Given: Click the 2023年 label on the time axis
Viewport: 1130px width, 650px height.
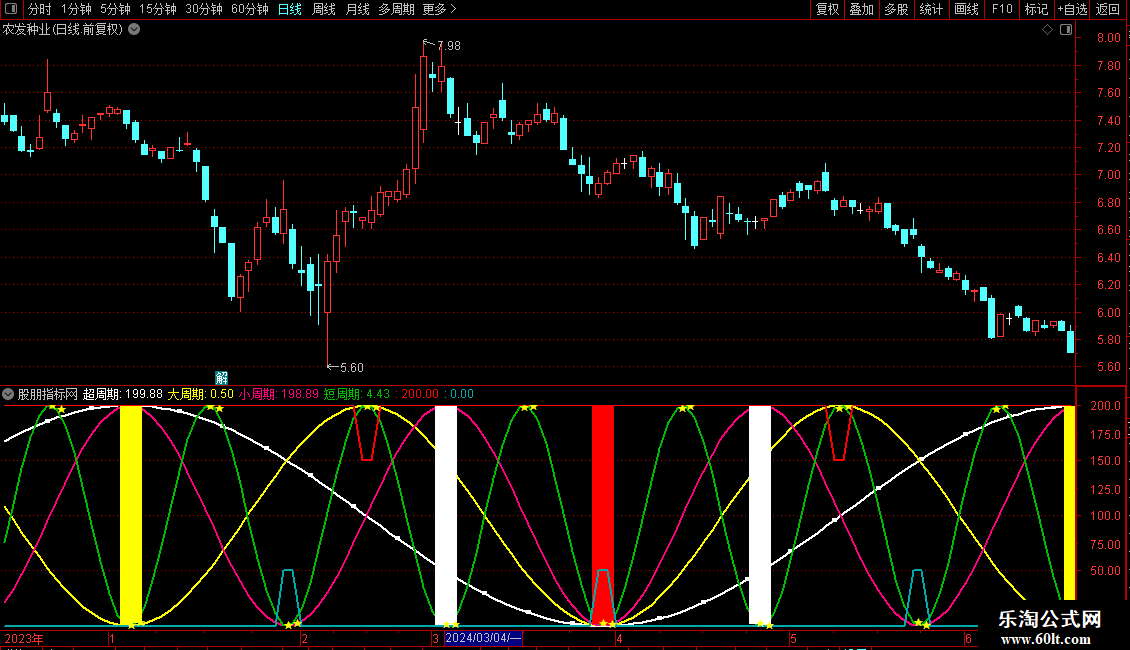Looking at the screenshot, I should tap(24, 638).
